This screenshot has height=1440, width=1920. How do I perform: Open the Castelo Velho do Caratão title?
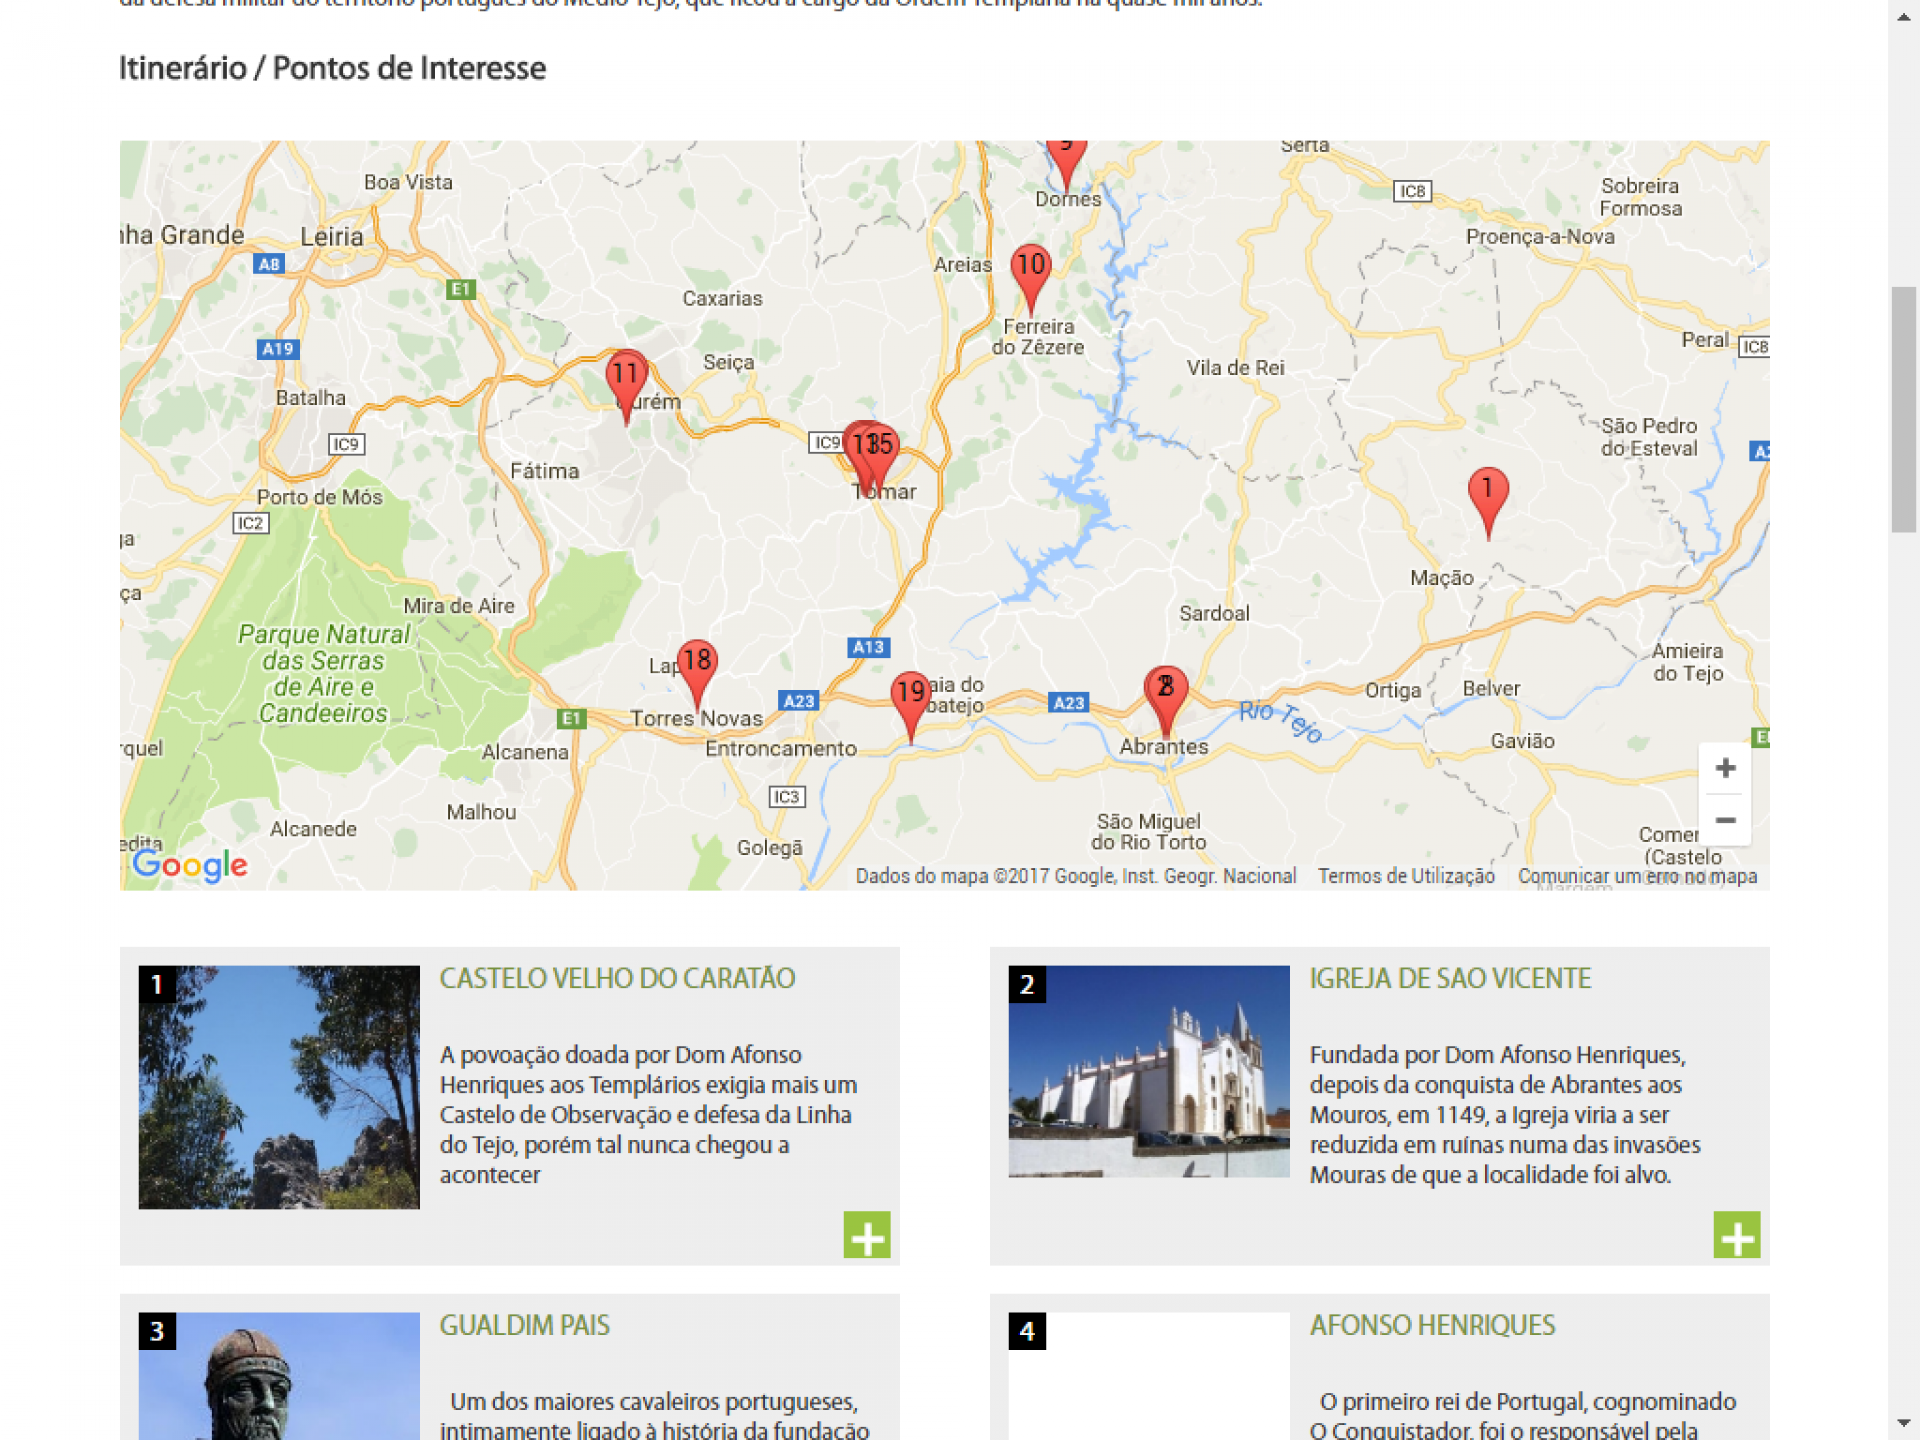pos(617,978)
